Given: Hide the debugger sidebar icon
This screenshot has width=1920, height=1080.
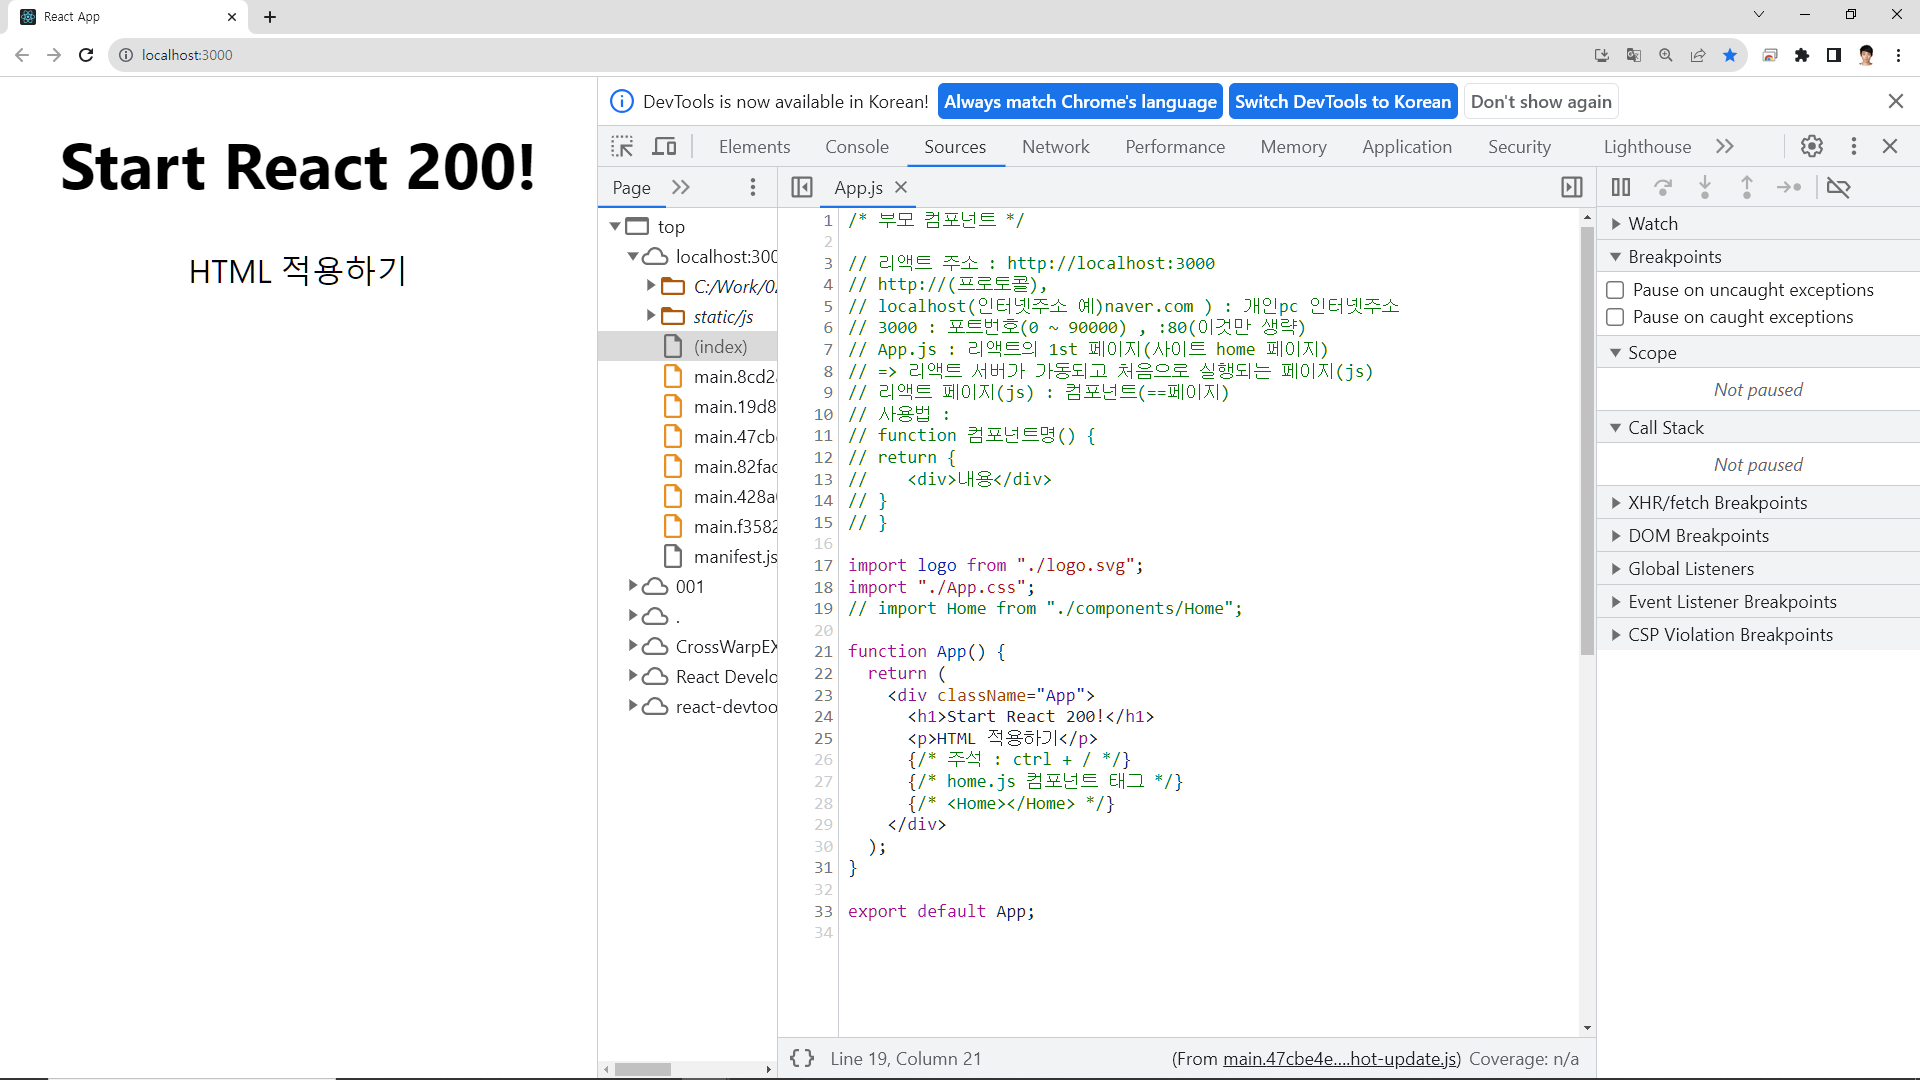Looking at the screenshot, I should [x=1571, y=187].
